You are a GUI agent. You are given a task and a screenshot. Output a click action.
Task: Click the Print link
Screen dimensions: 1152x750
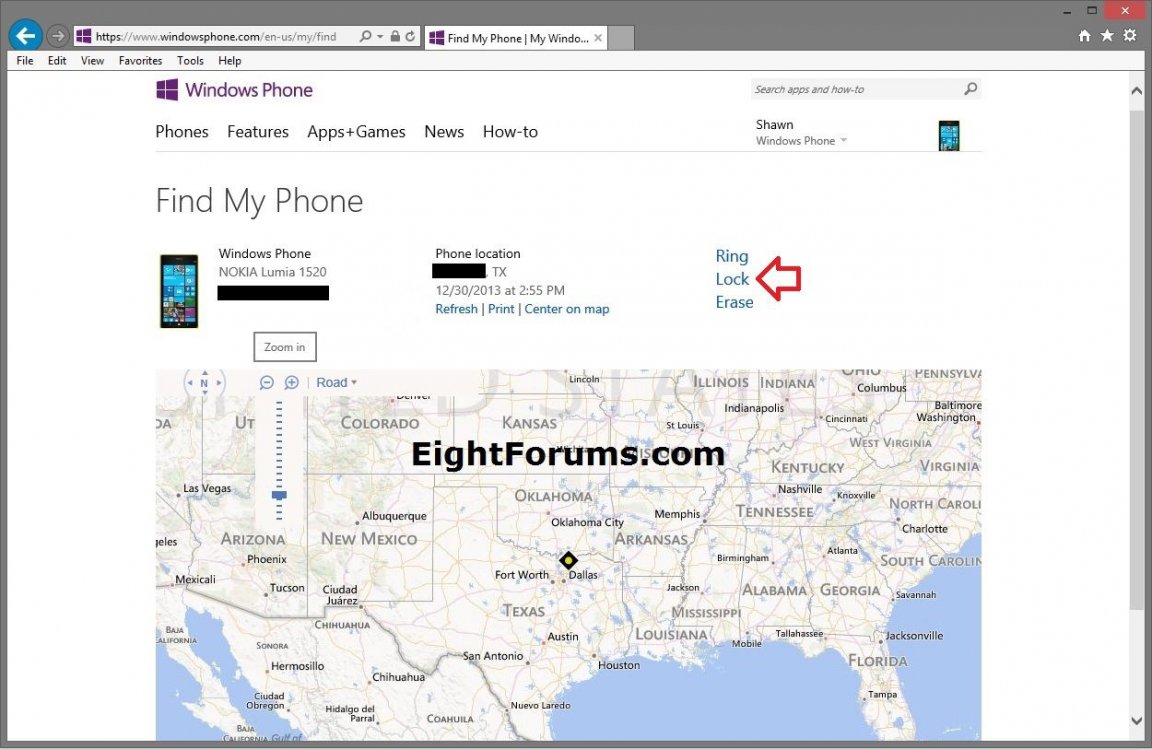click(501, 309)
